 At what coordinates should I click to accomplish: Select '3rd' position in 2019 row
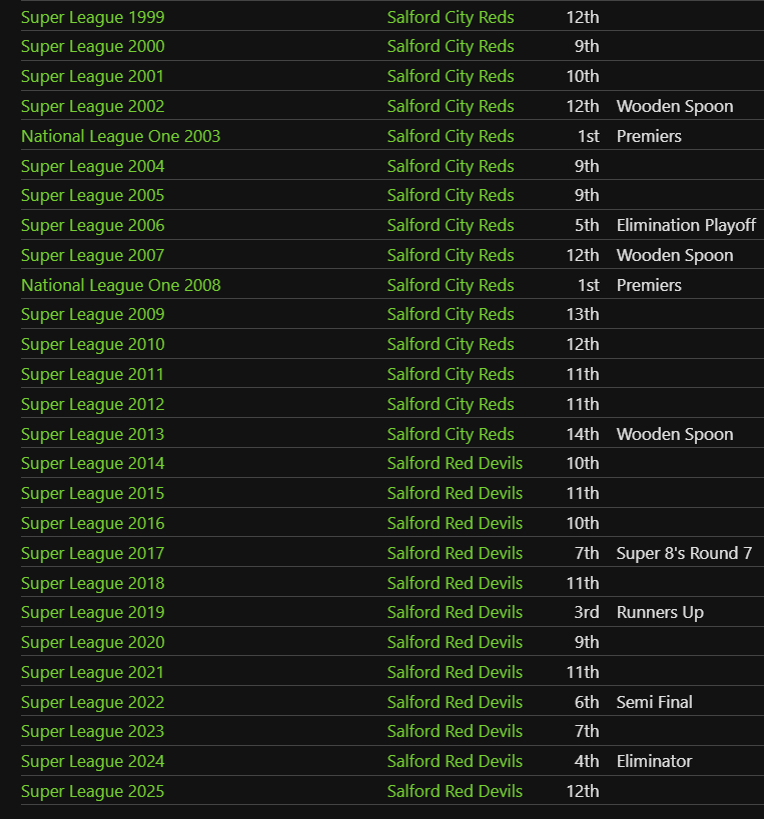point(587,613)
